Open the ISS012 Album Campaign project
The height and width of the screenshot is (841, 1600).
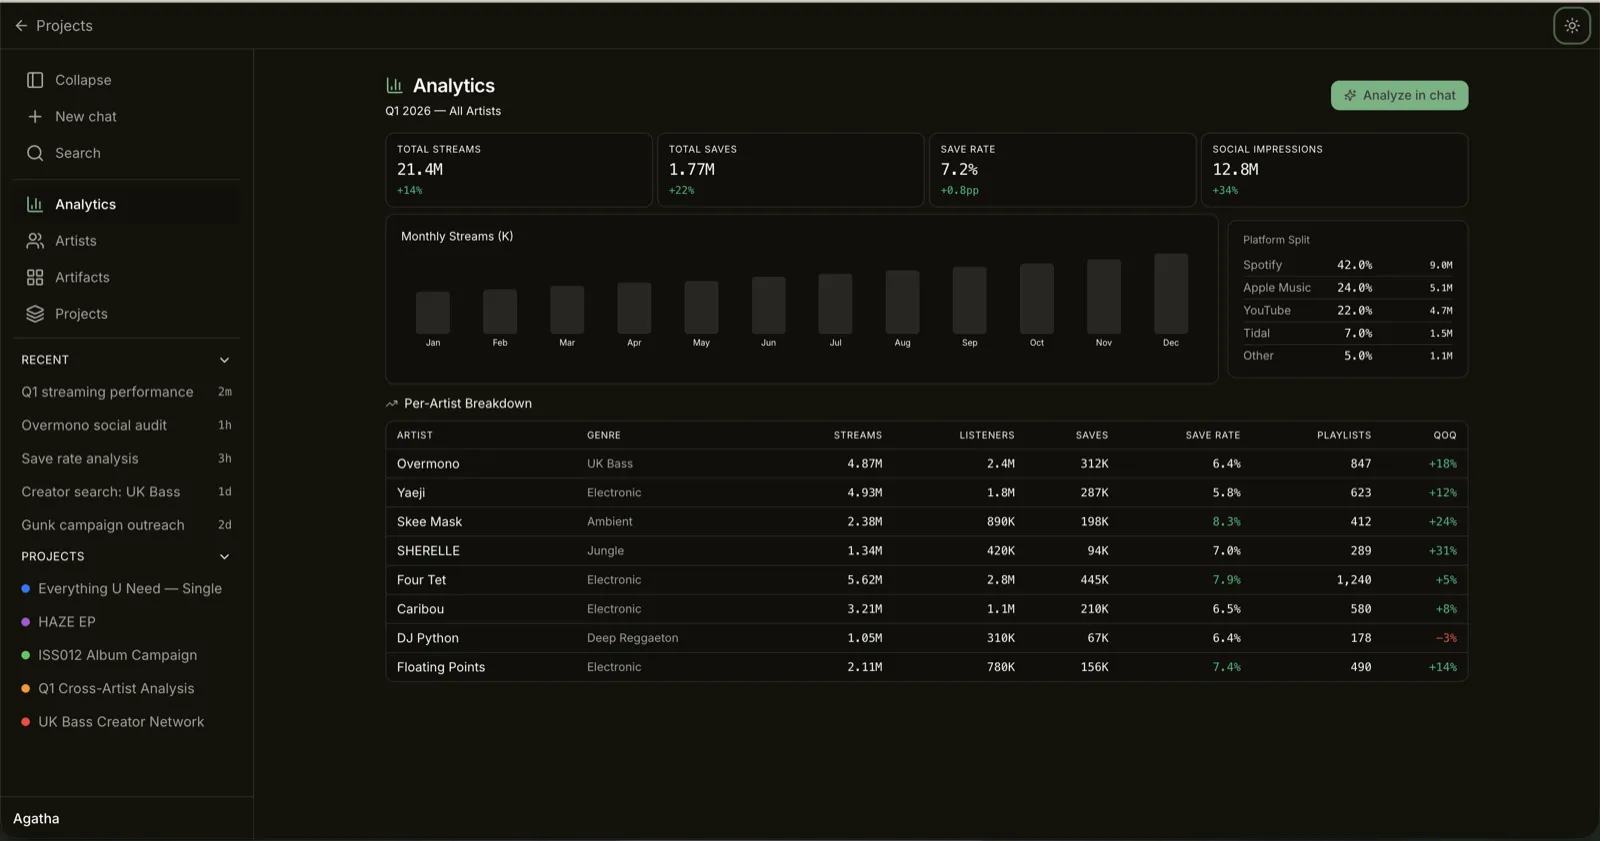(x=127, y=655)
